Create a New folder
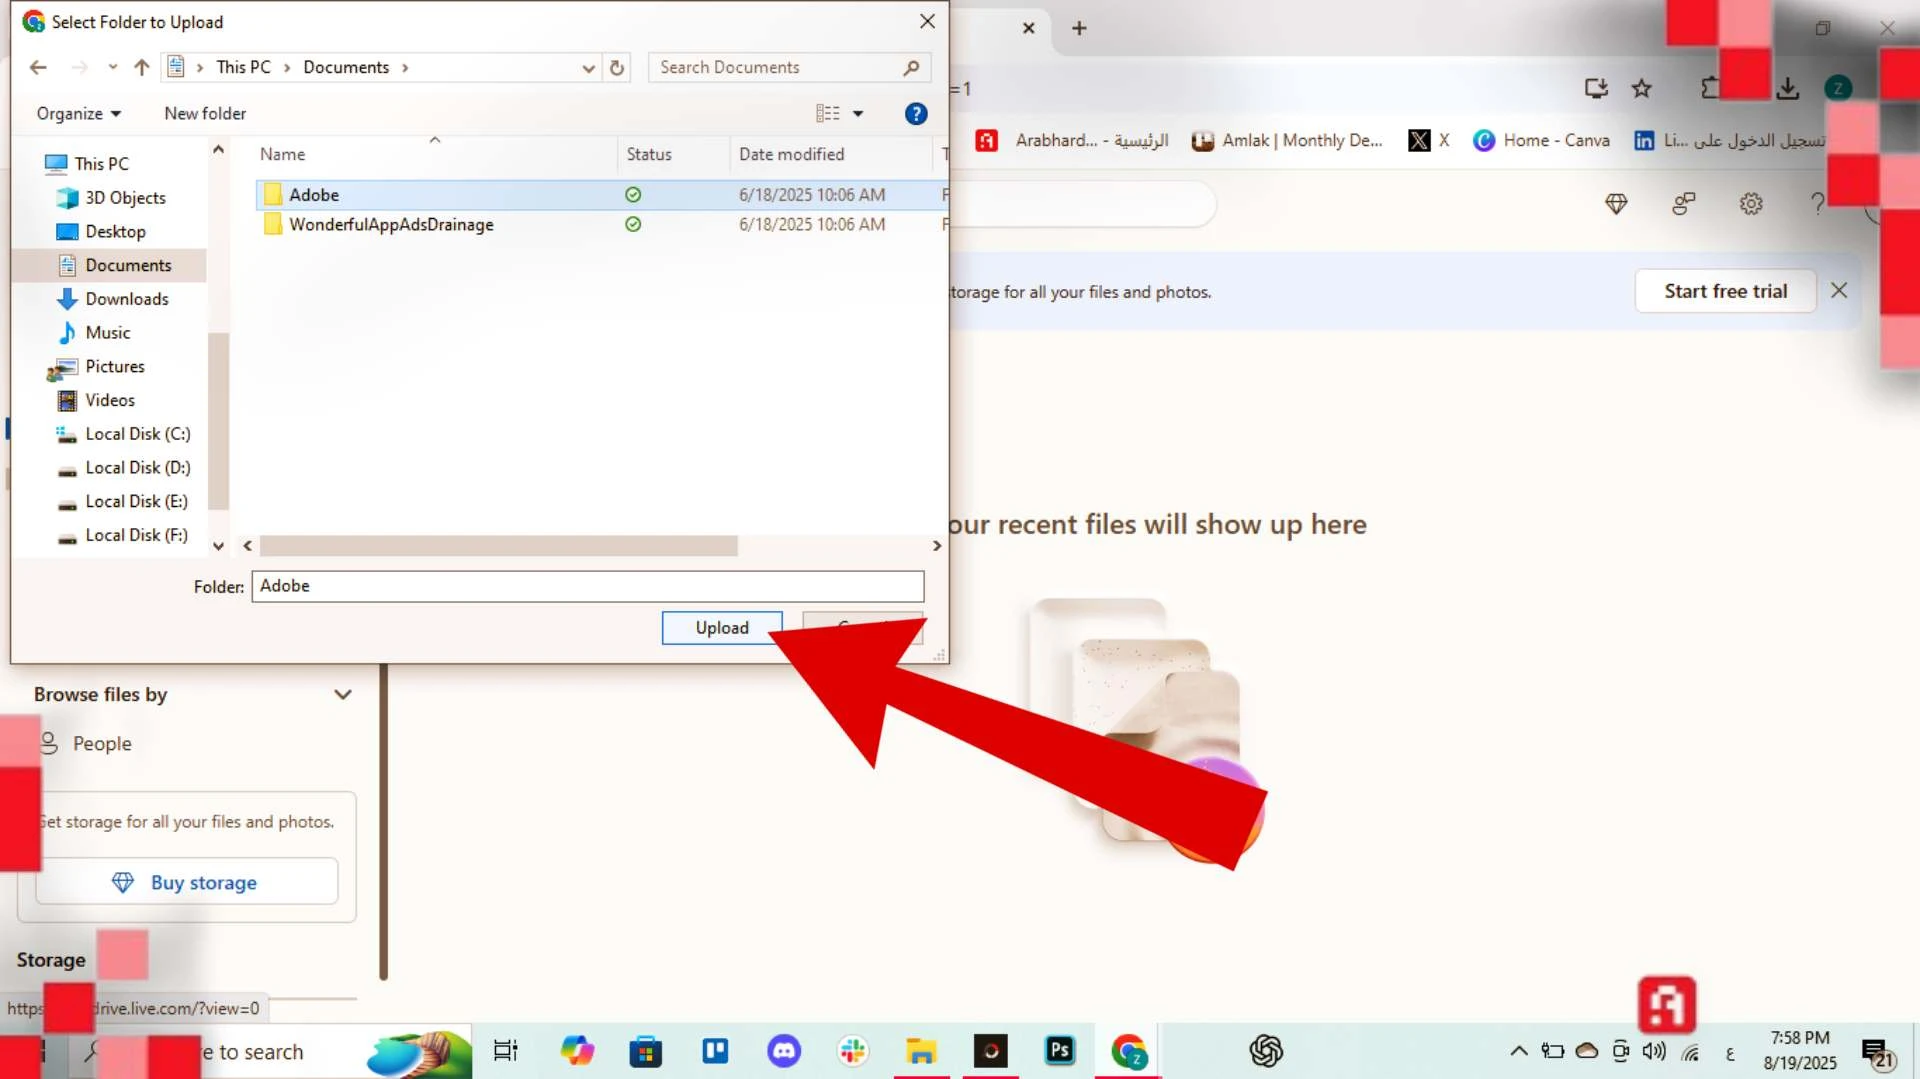This screenshot has height=1079, width=1920. click(205, 114)
